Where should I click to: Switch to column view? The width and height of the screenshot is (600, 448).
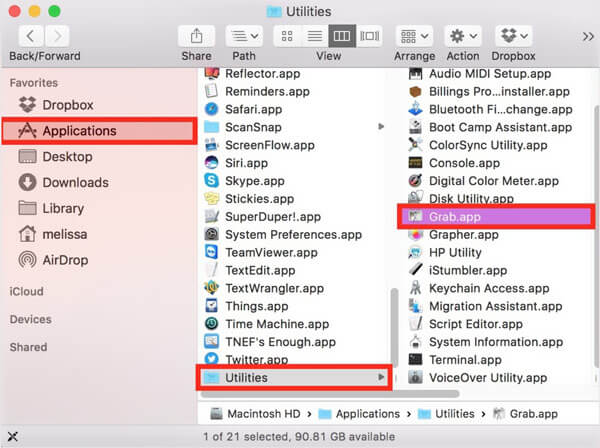click(342, 36)
